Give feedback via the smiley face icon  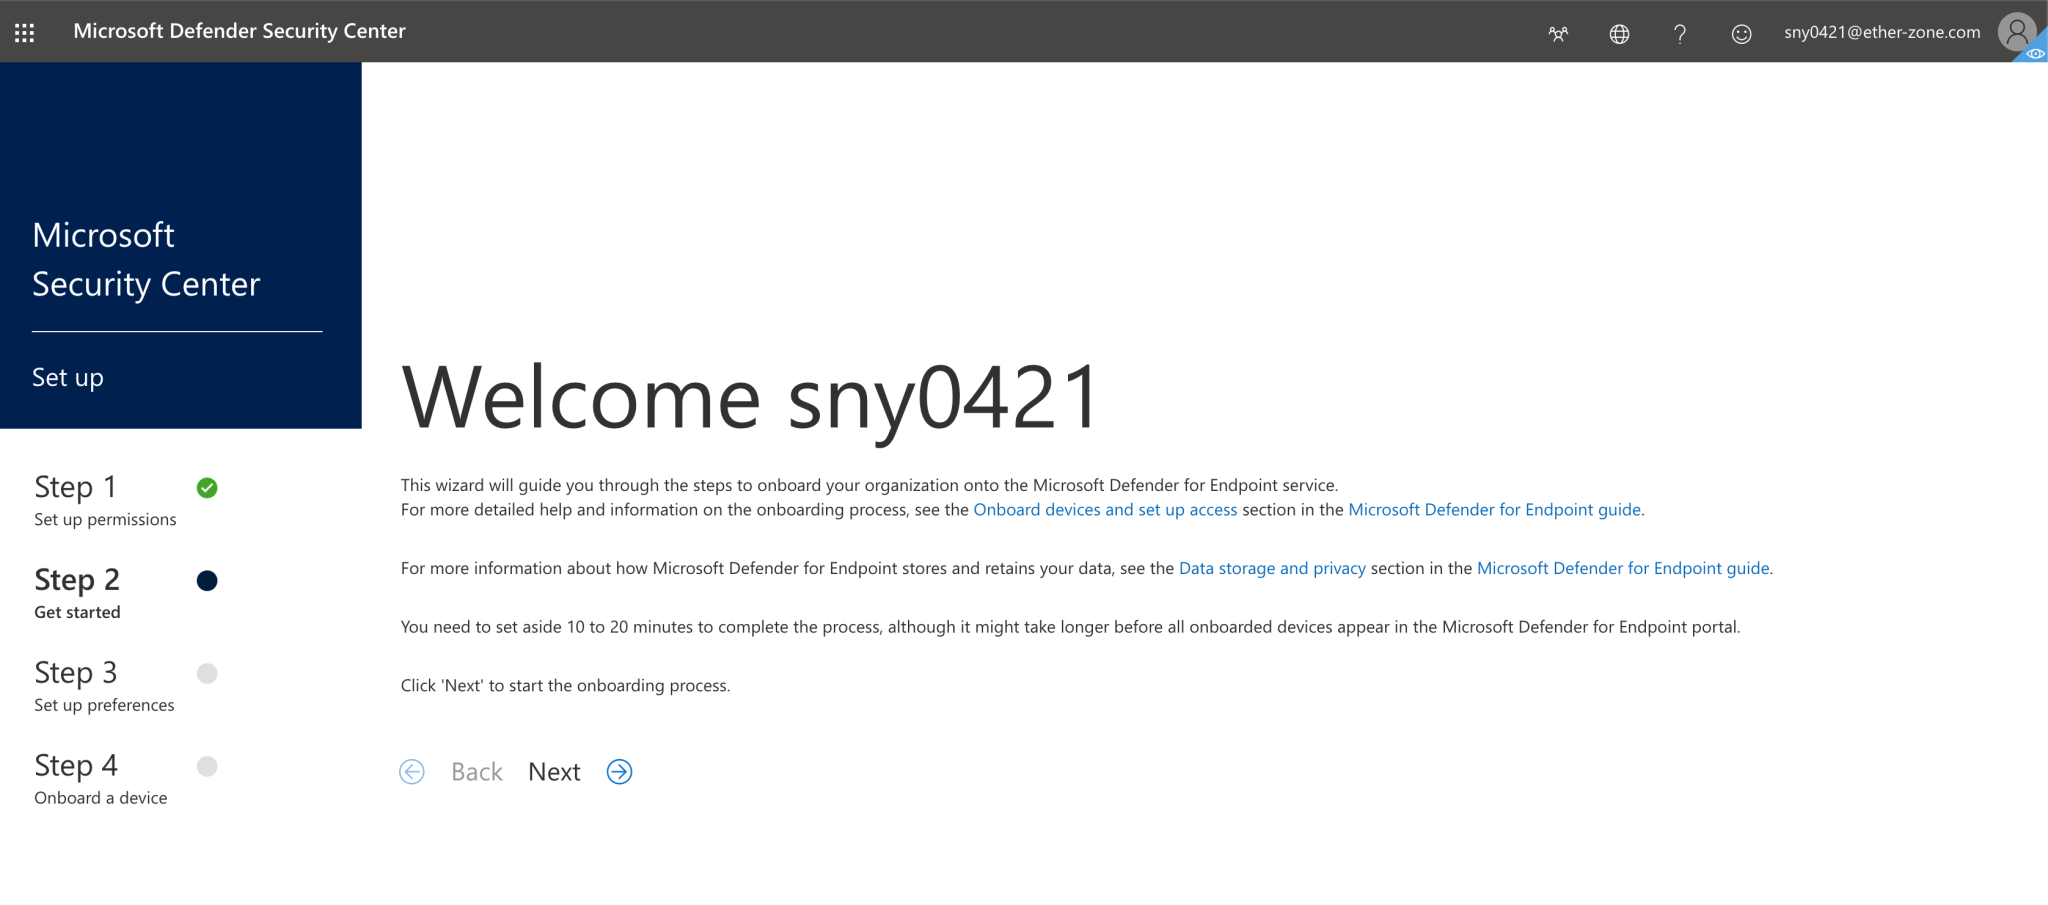(x=1741, y=33)
